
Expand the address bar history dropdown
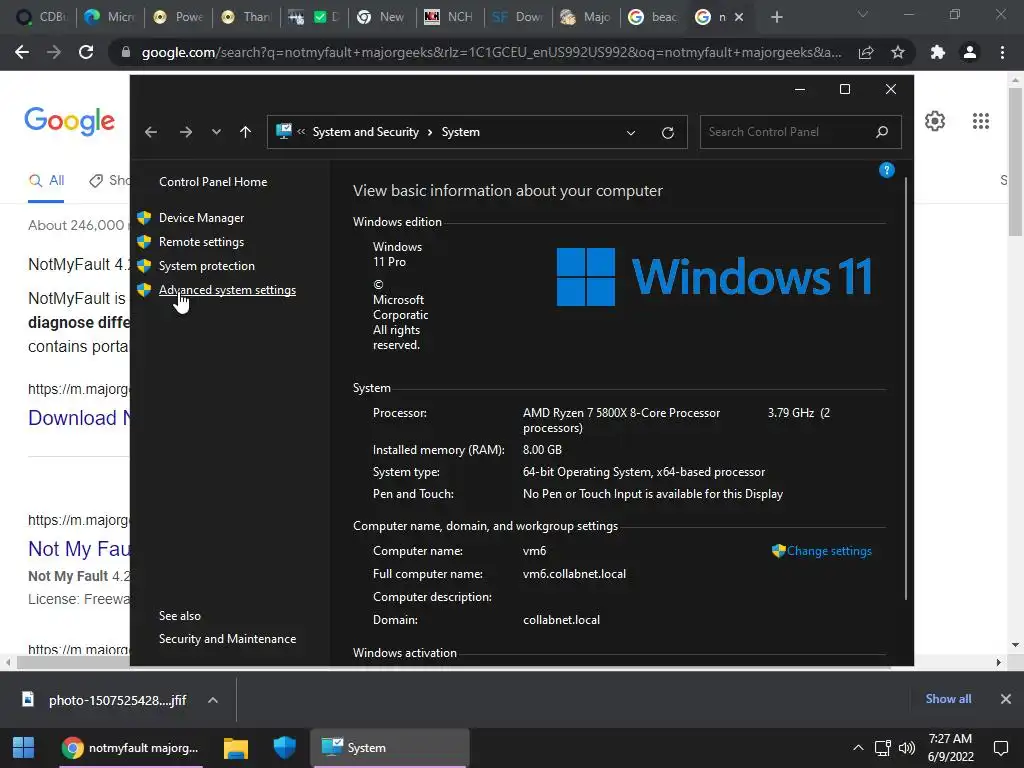click(x=631, y=133)
